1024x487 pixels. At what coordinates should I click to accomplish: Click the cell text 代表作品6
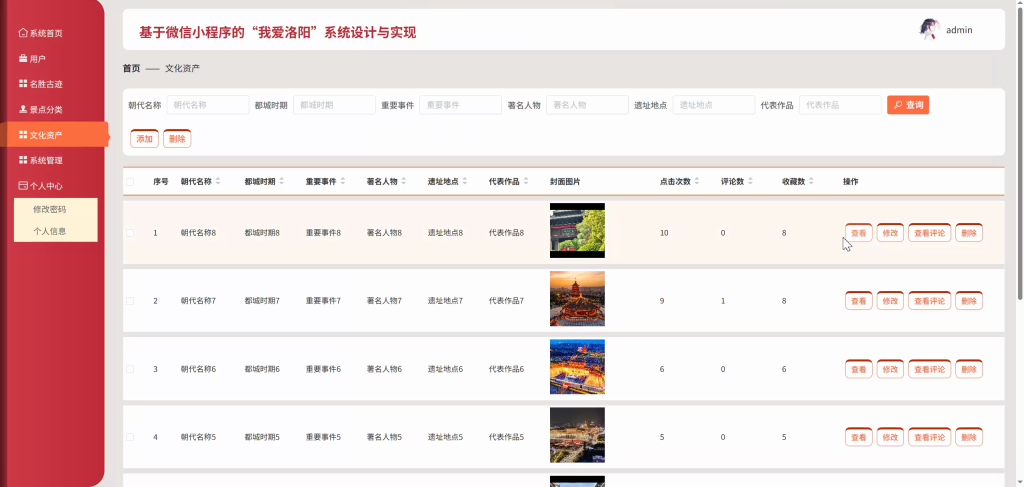click(x=507, y=369)
